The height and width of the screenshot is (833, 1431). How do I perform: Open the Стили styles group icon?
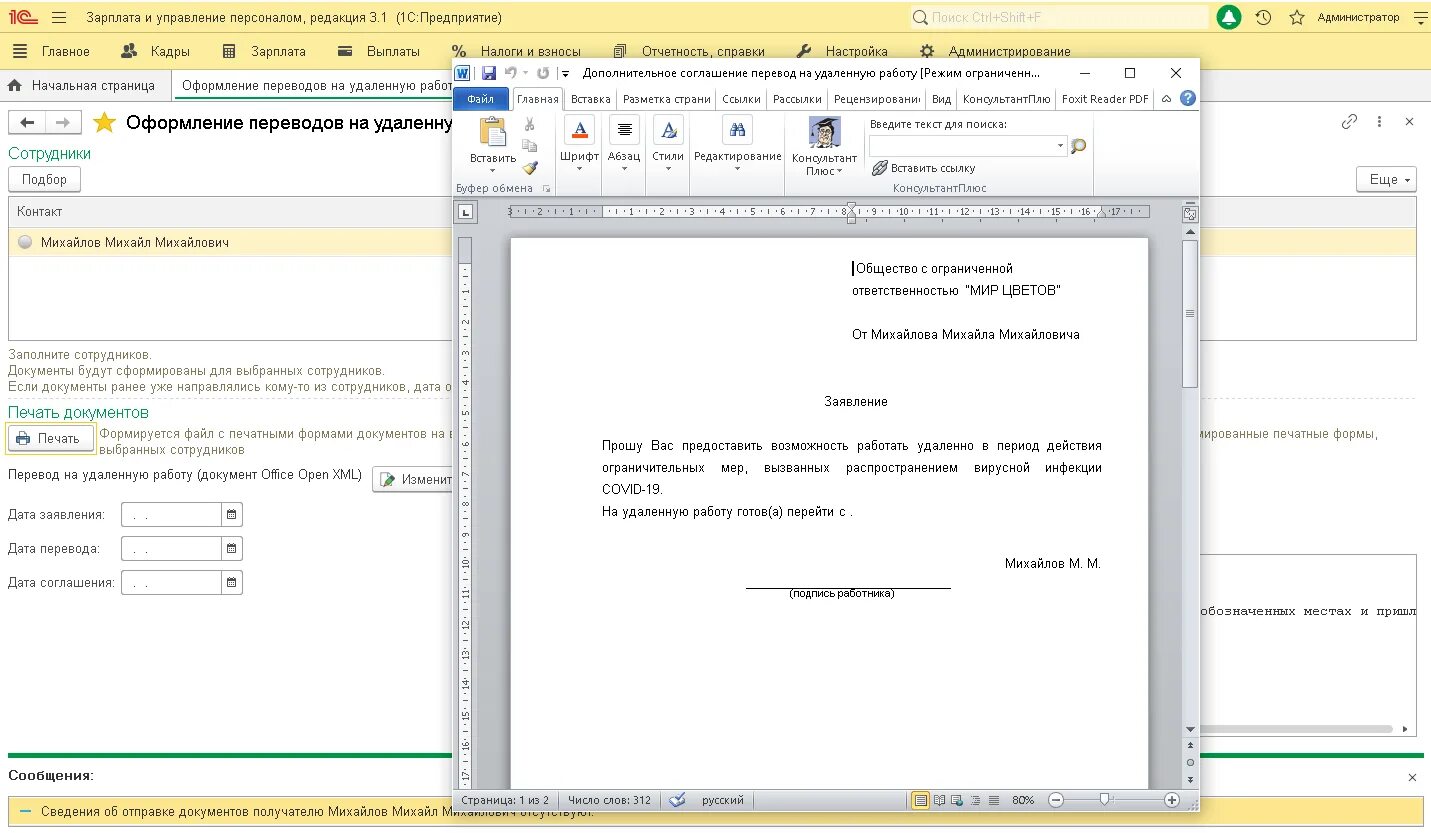click(x=668, y=130)
